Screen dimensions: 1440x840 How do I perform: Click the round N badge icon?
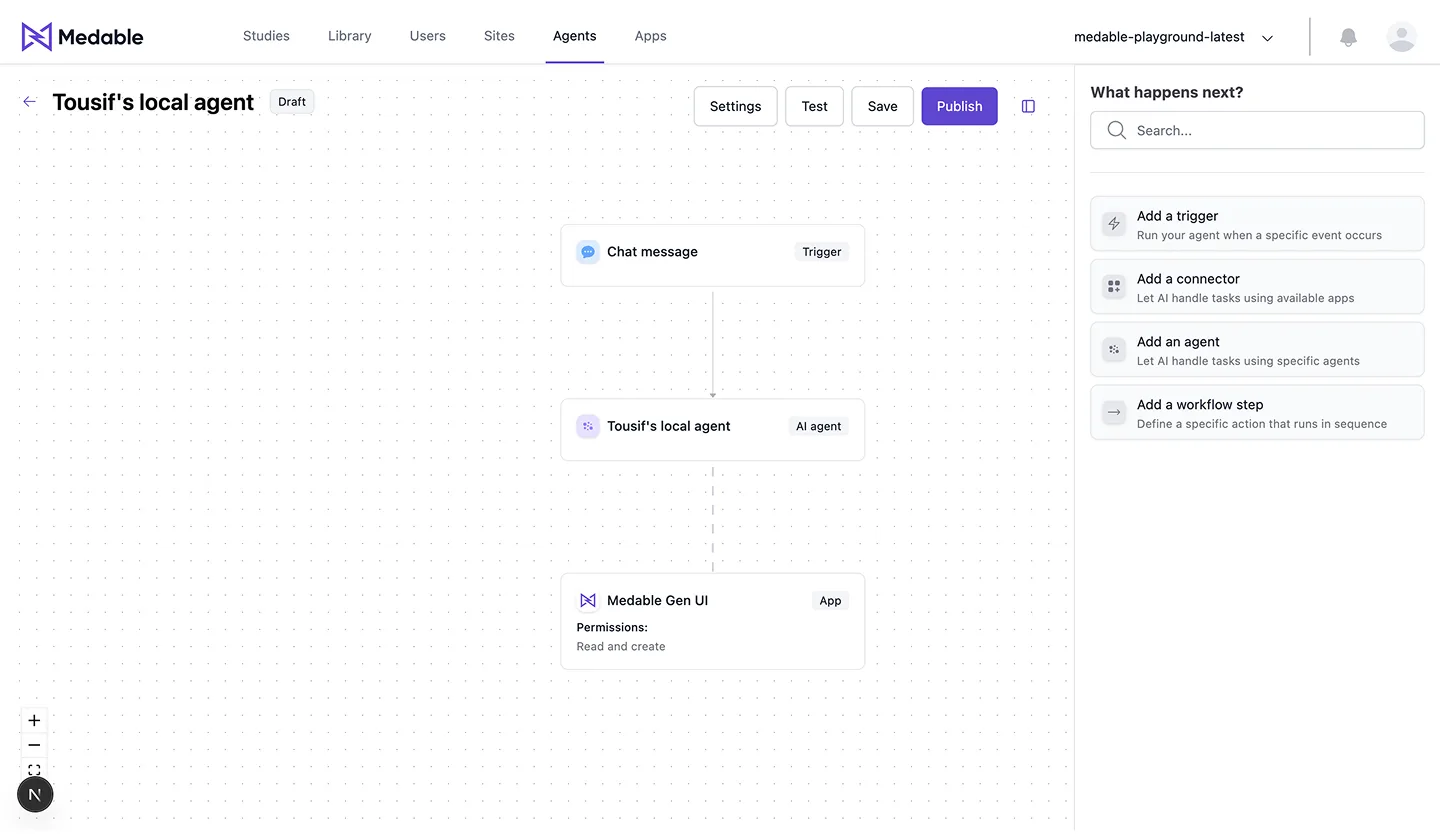coord(35,795)
